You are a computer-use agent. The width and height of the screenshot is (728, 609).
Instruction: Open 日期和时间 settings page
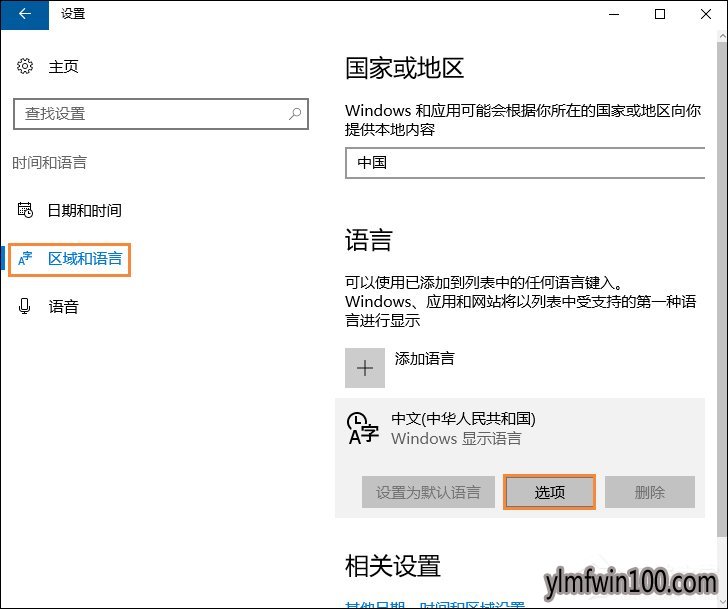[x=84, y=210]
